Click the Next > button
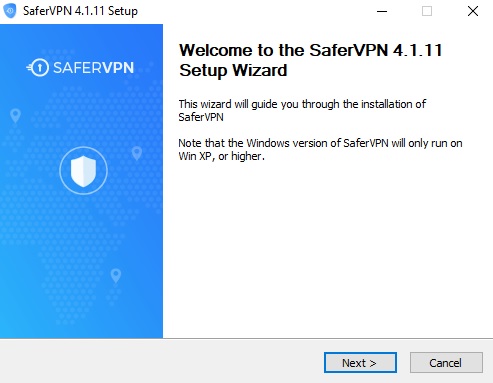 (360, 362)
